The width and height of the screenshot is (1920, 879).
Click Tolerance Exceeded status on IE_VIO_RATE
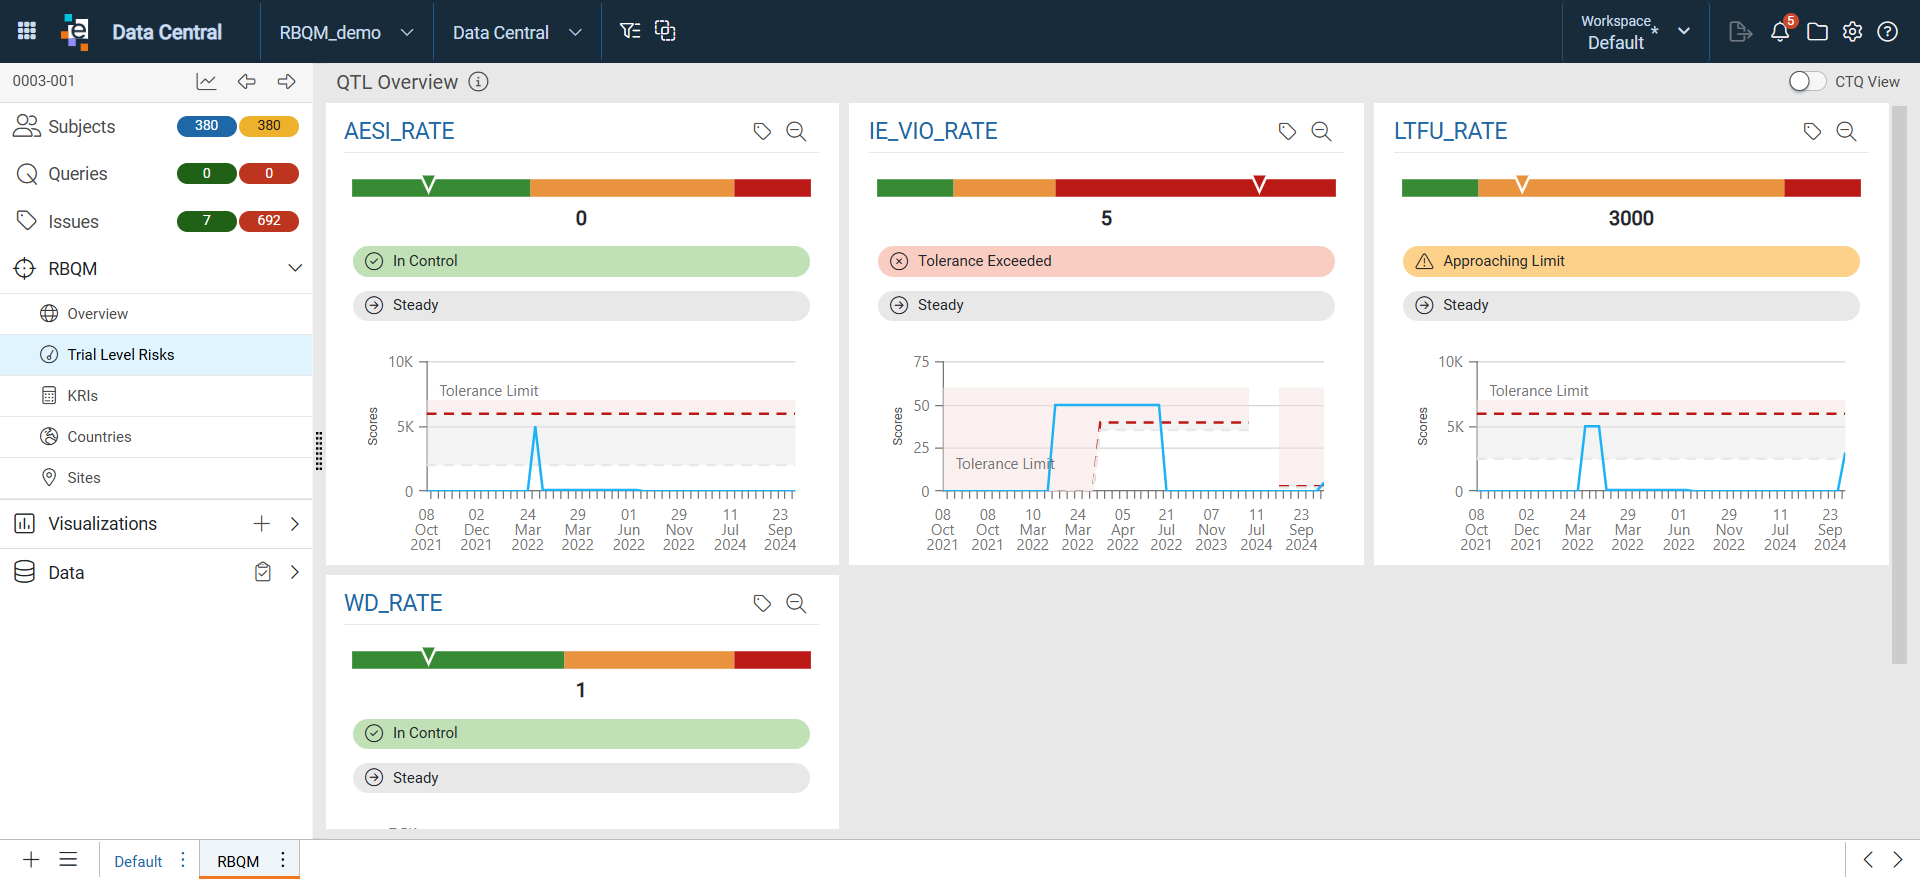click(x=1106, y=261)
